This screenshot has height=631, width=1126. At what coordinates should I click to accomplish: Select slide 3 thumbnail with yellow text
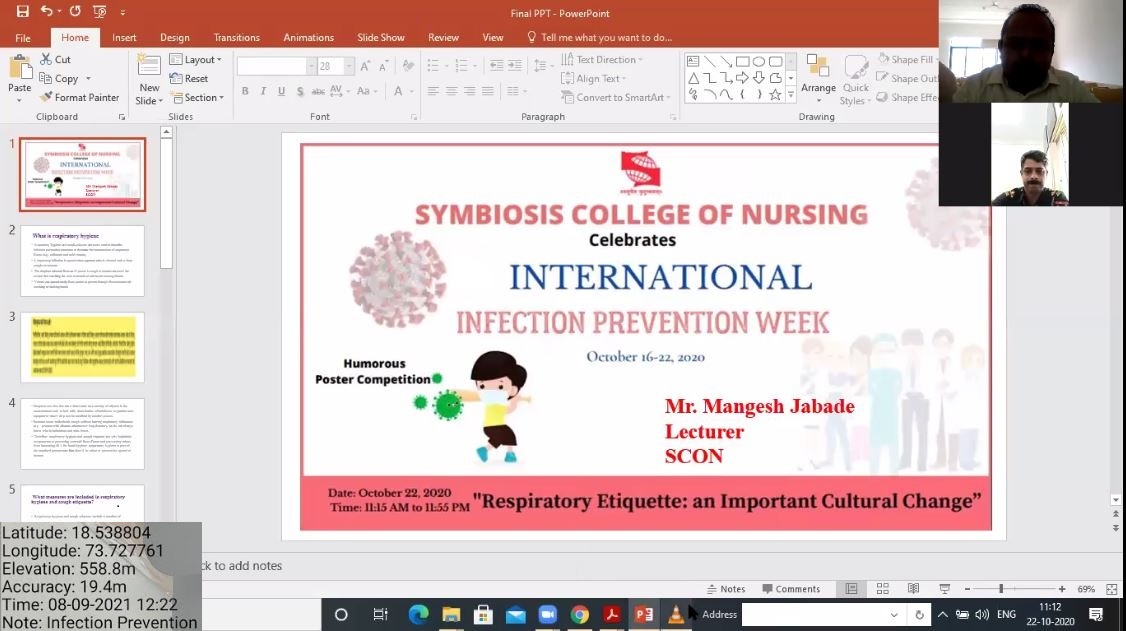pos(82,347)
